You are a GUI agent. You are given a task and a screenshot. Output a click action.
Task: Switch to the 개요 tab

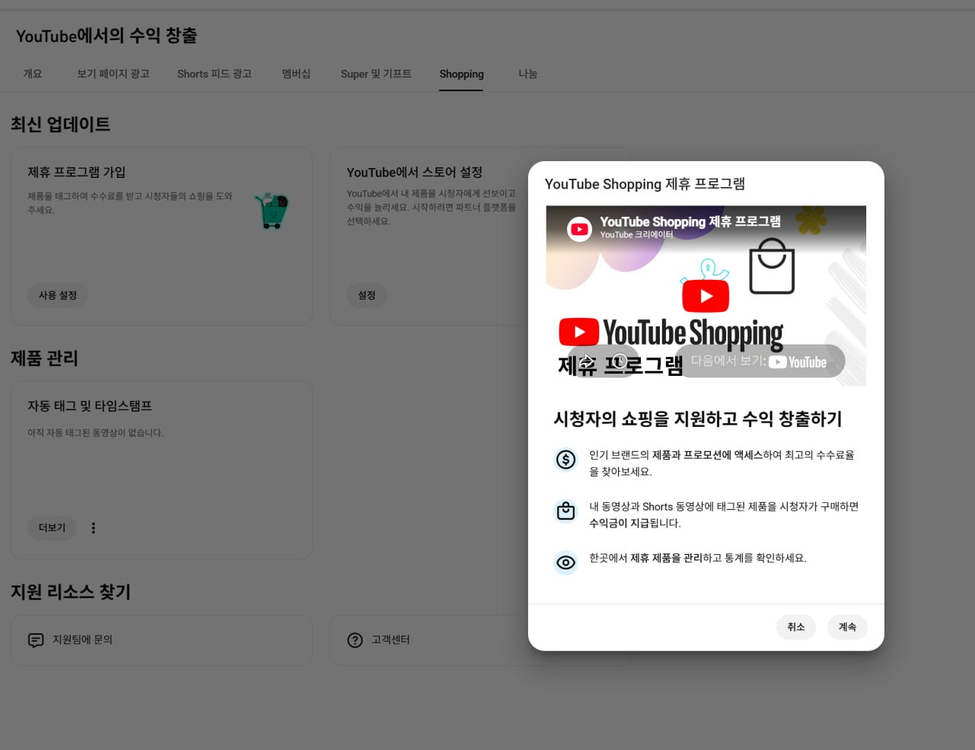pyautogui.click(x=33, y=74)
